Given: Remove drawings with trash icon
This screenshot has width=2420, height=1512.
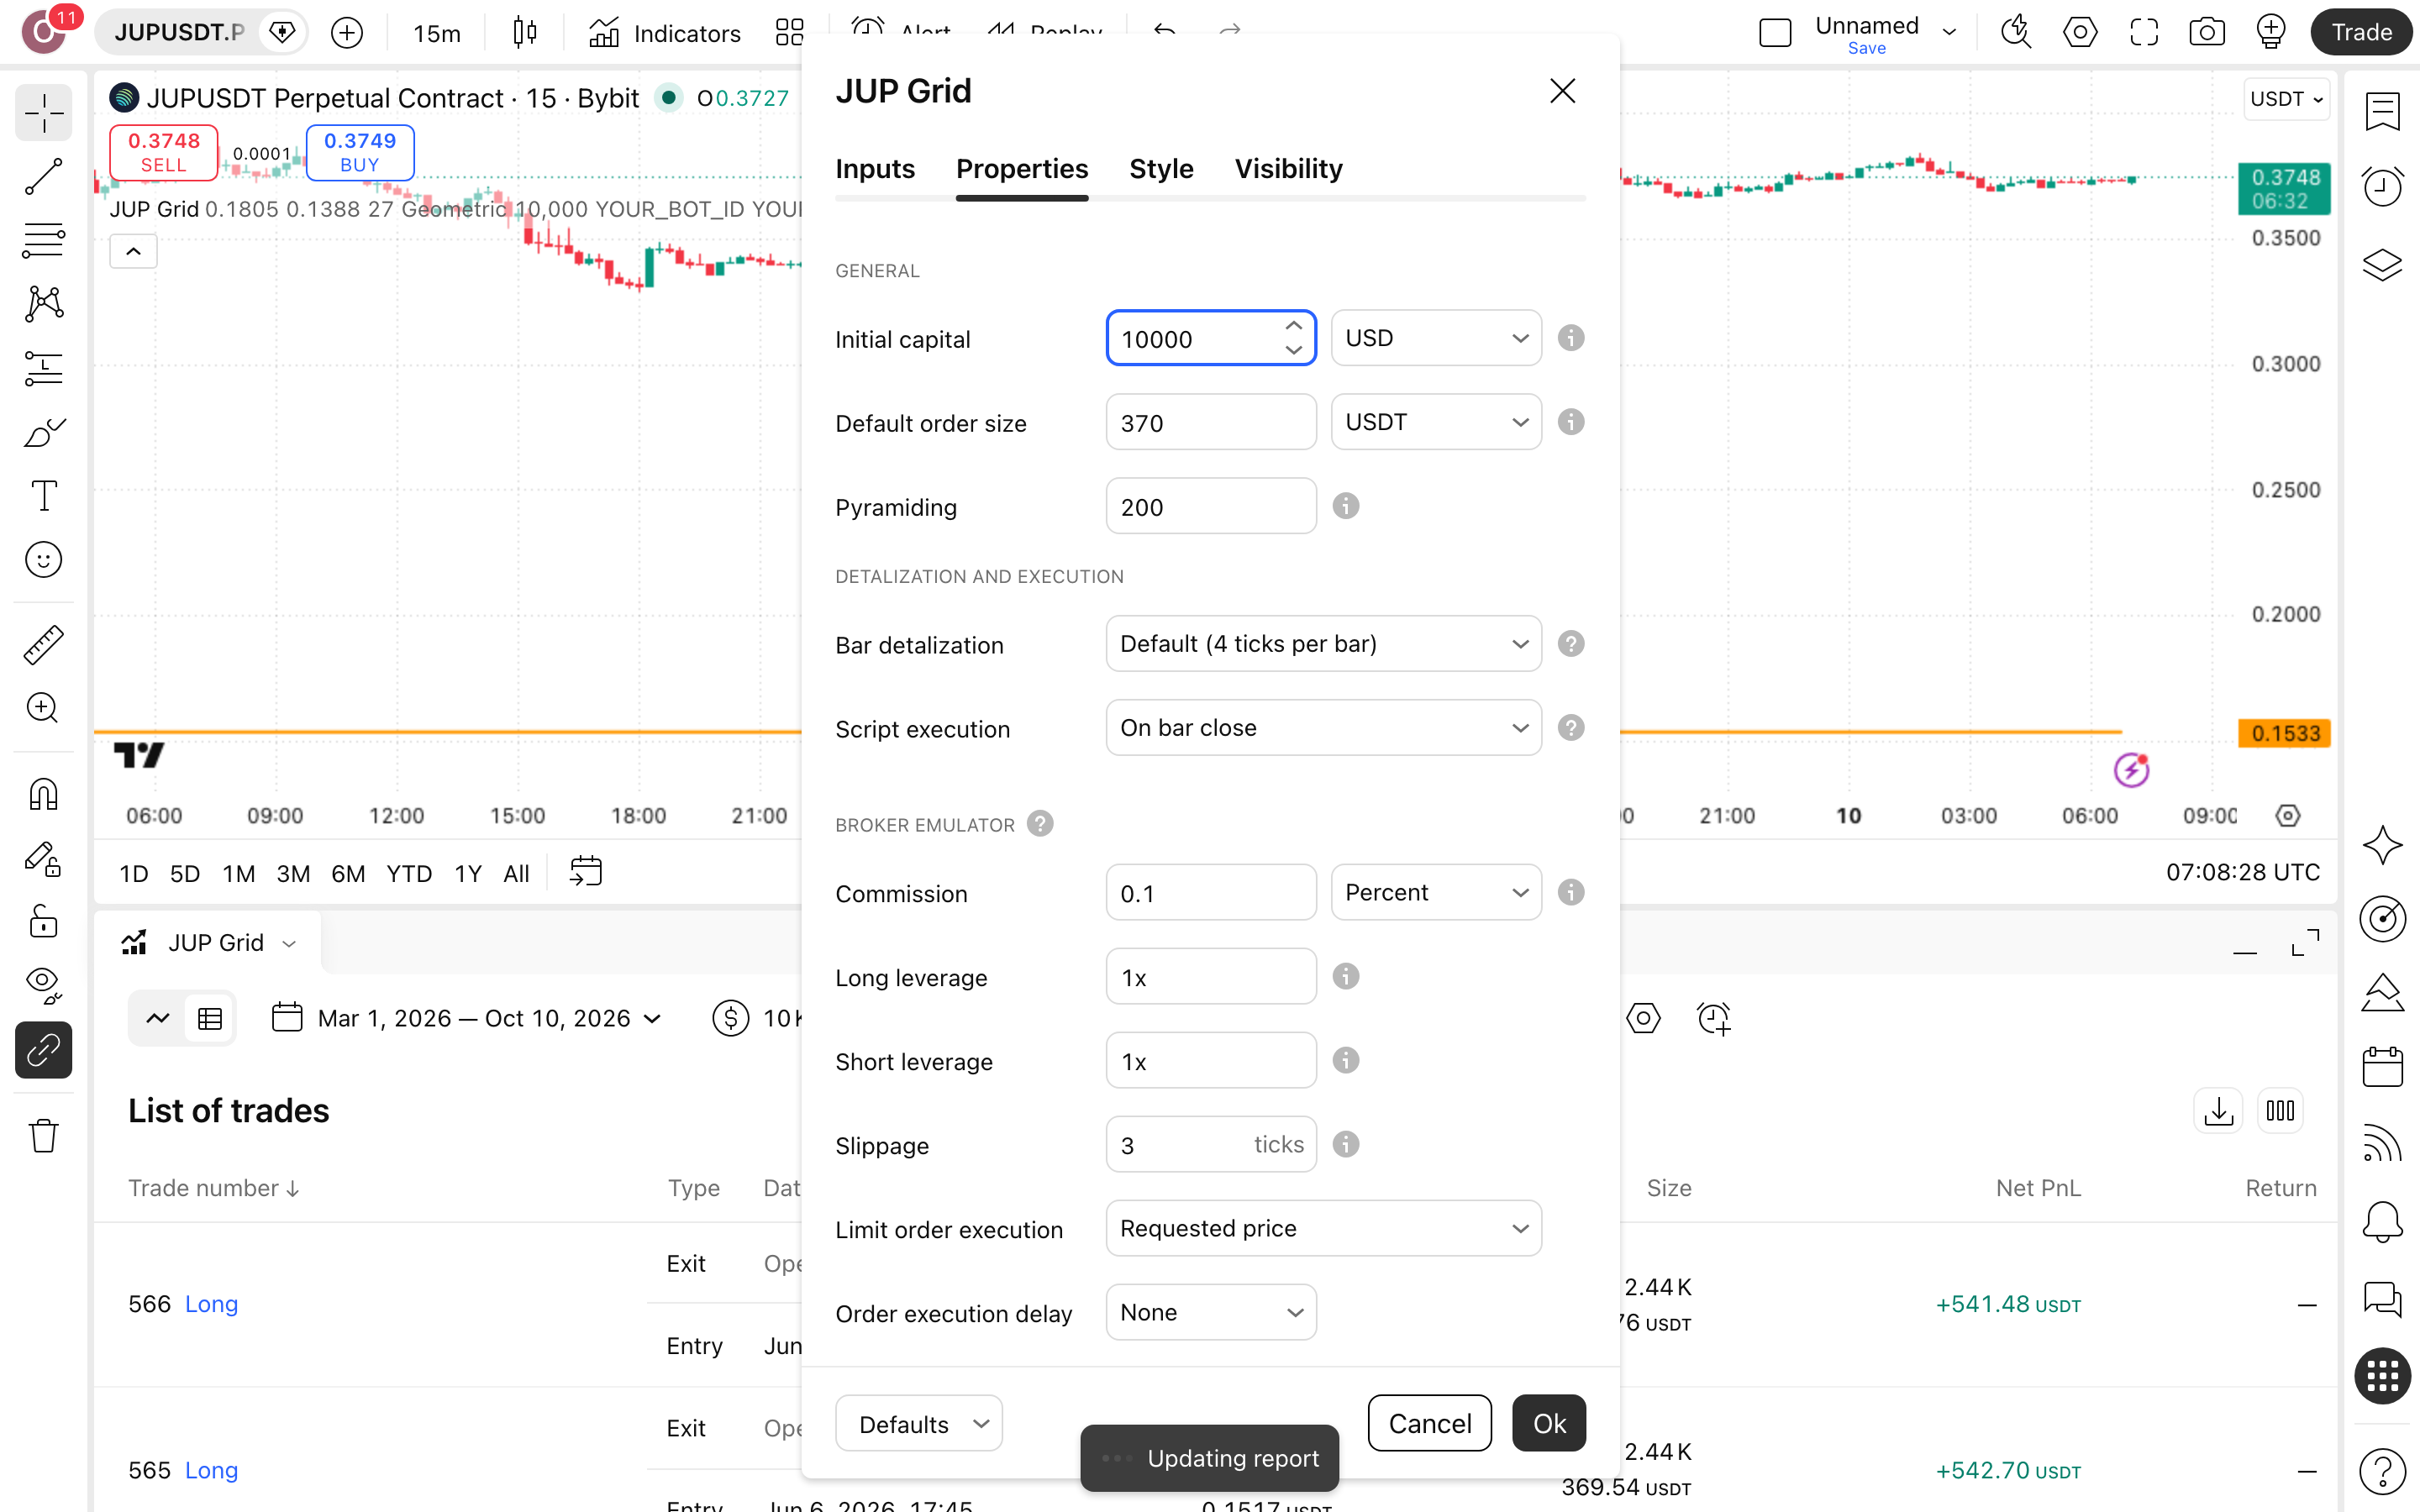Looking at the screenshot, I should point(43,1135).
